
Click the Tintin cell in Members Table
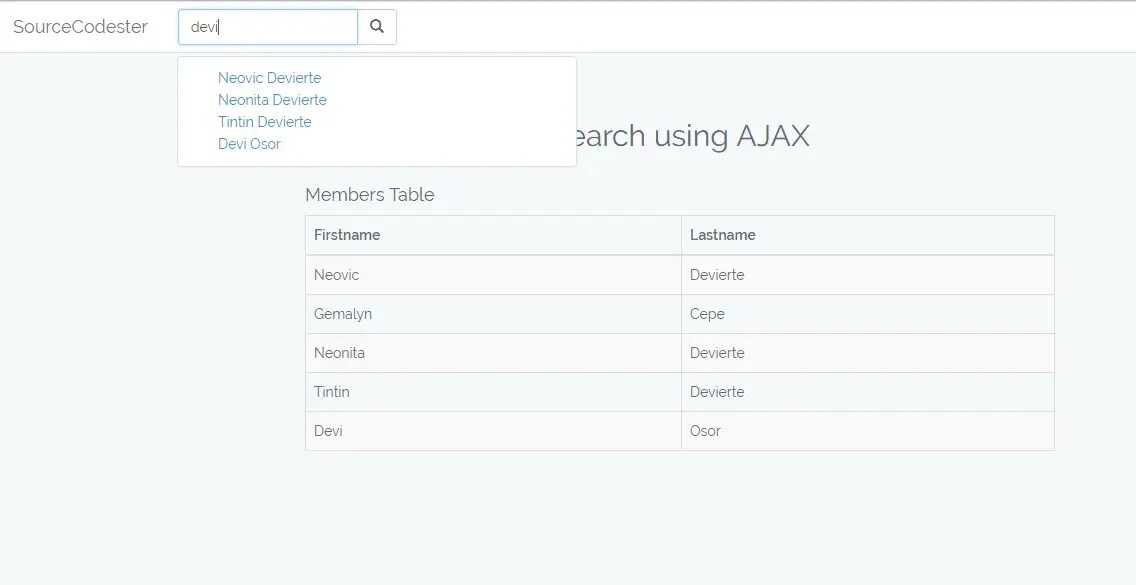pyautogui.click(x=332, y=392)
